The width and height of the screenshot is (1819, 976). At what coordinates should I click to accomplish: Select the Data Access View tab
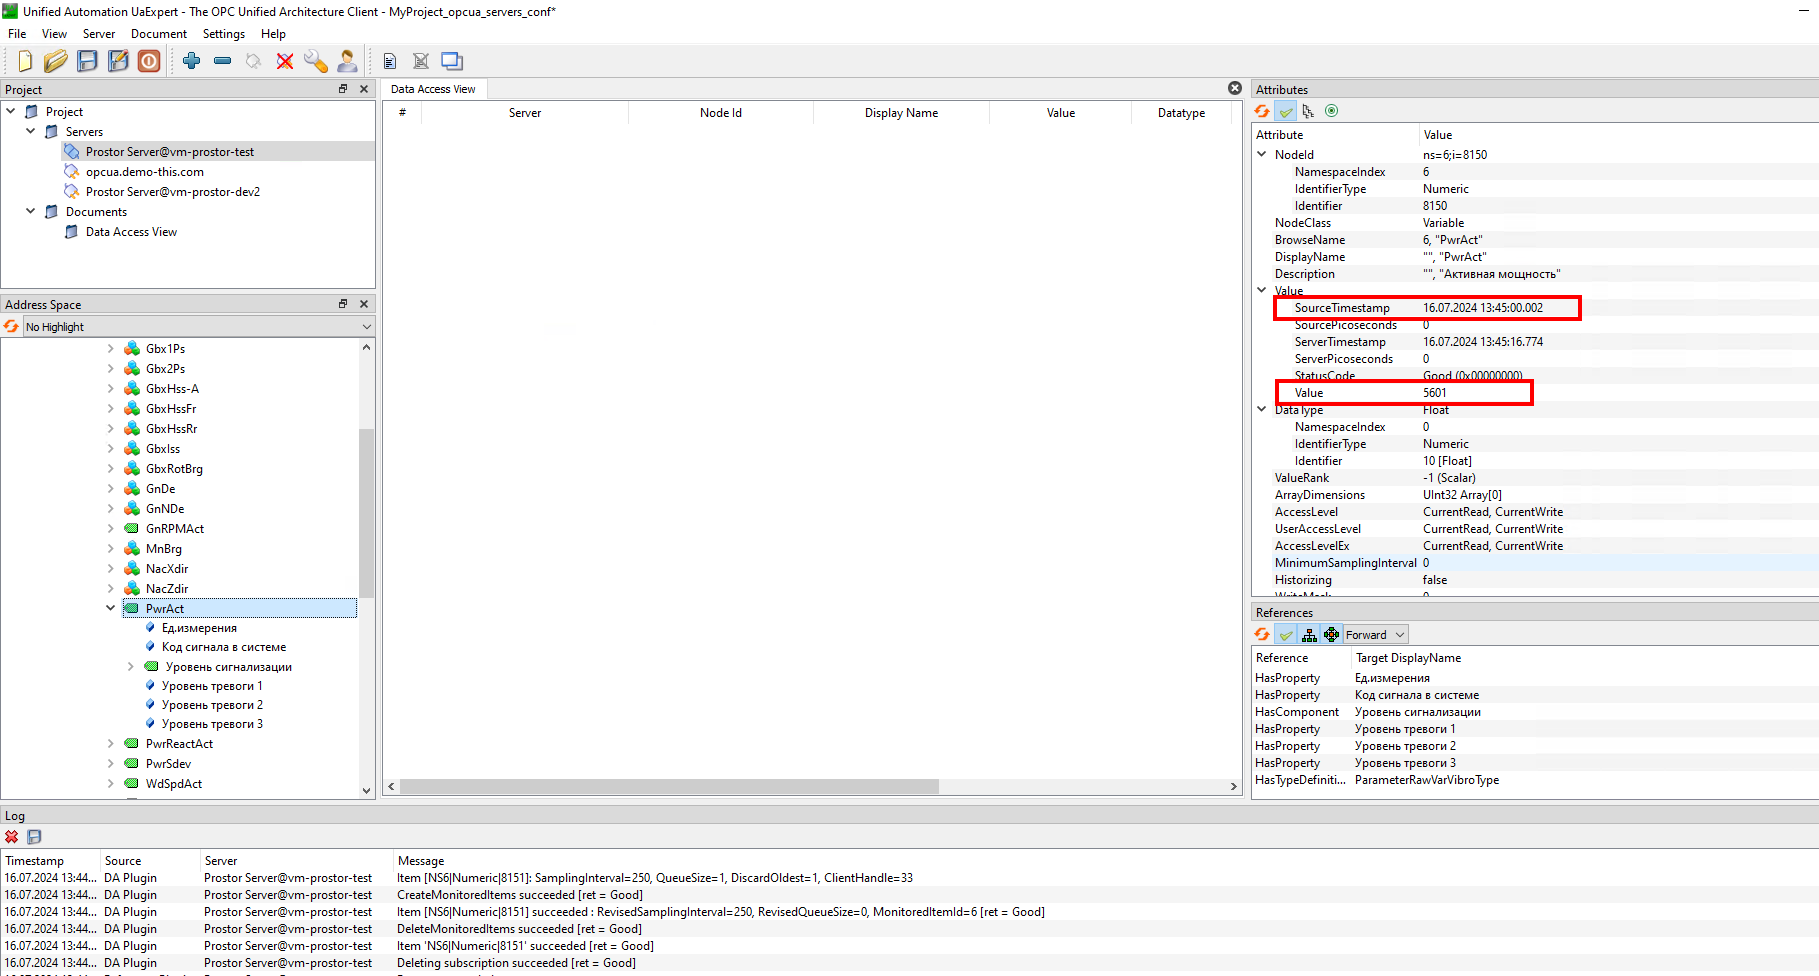433,89
